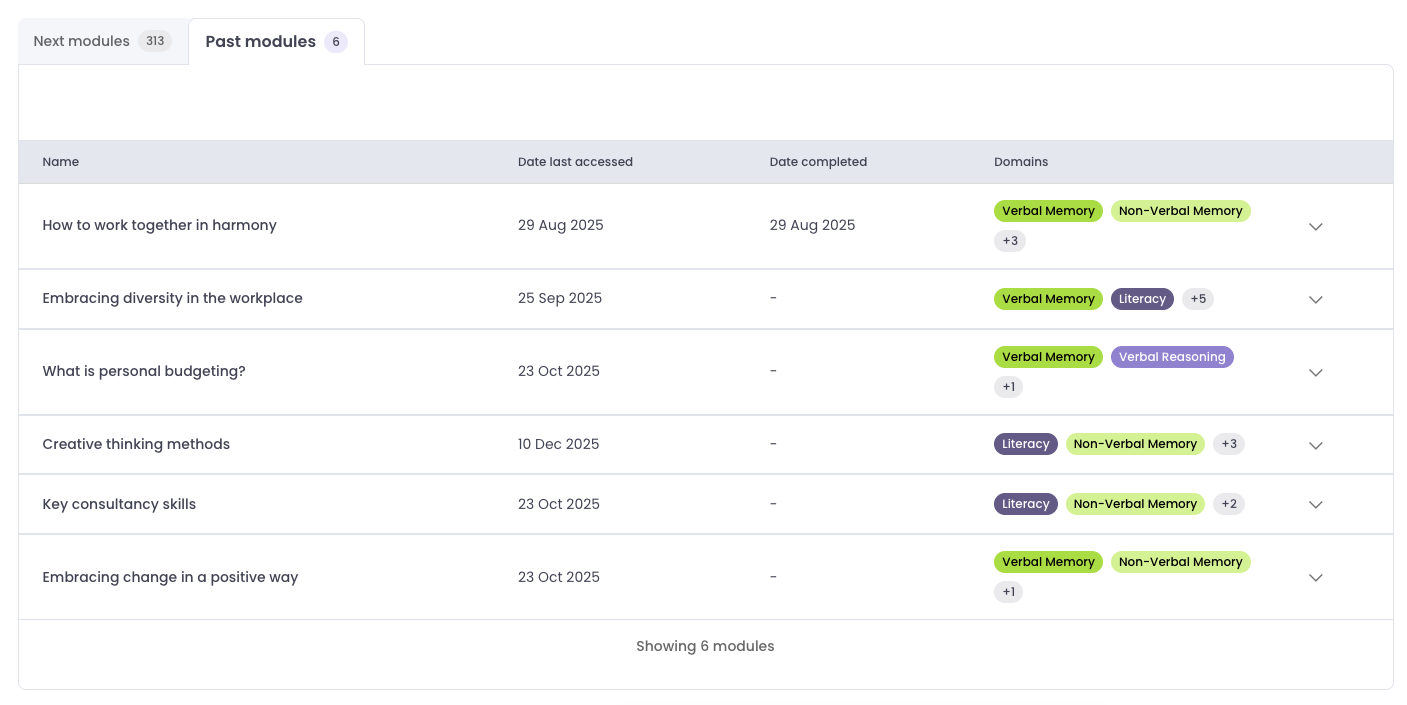Click last accessed date for What is personal budgeting
Viewport: 1407px width, 705px height.
click(559, 371)
